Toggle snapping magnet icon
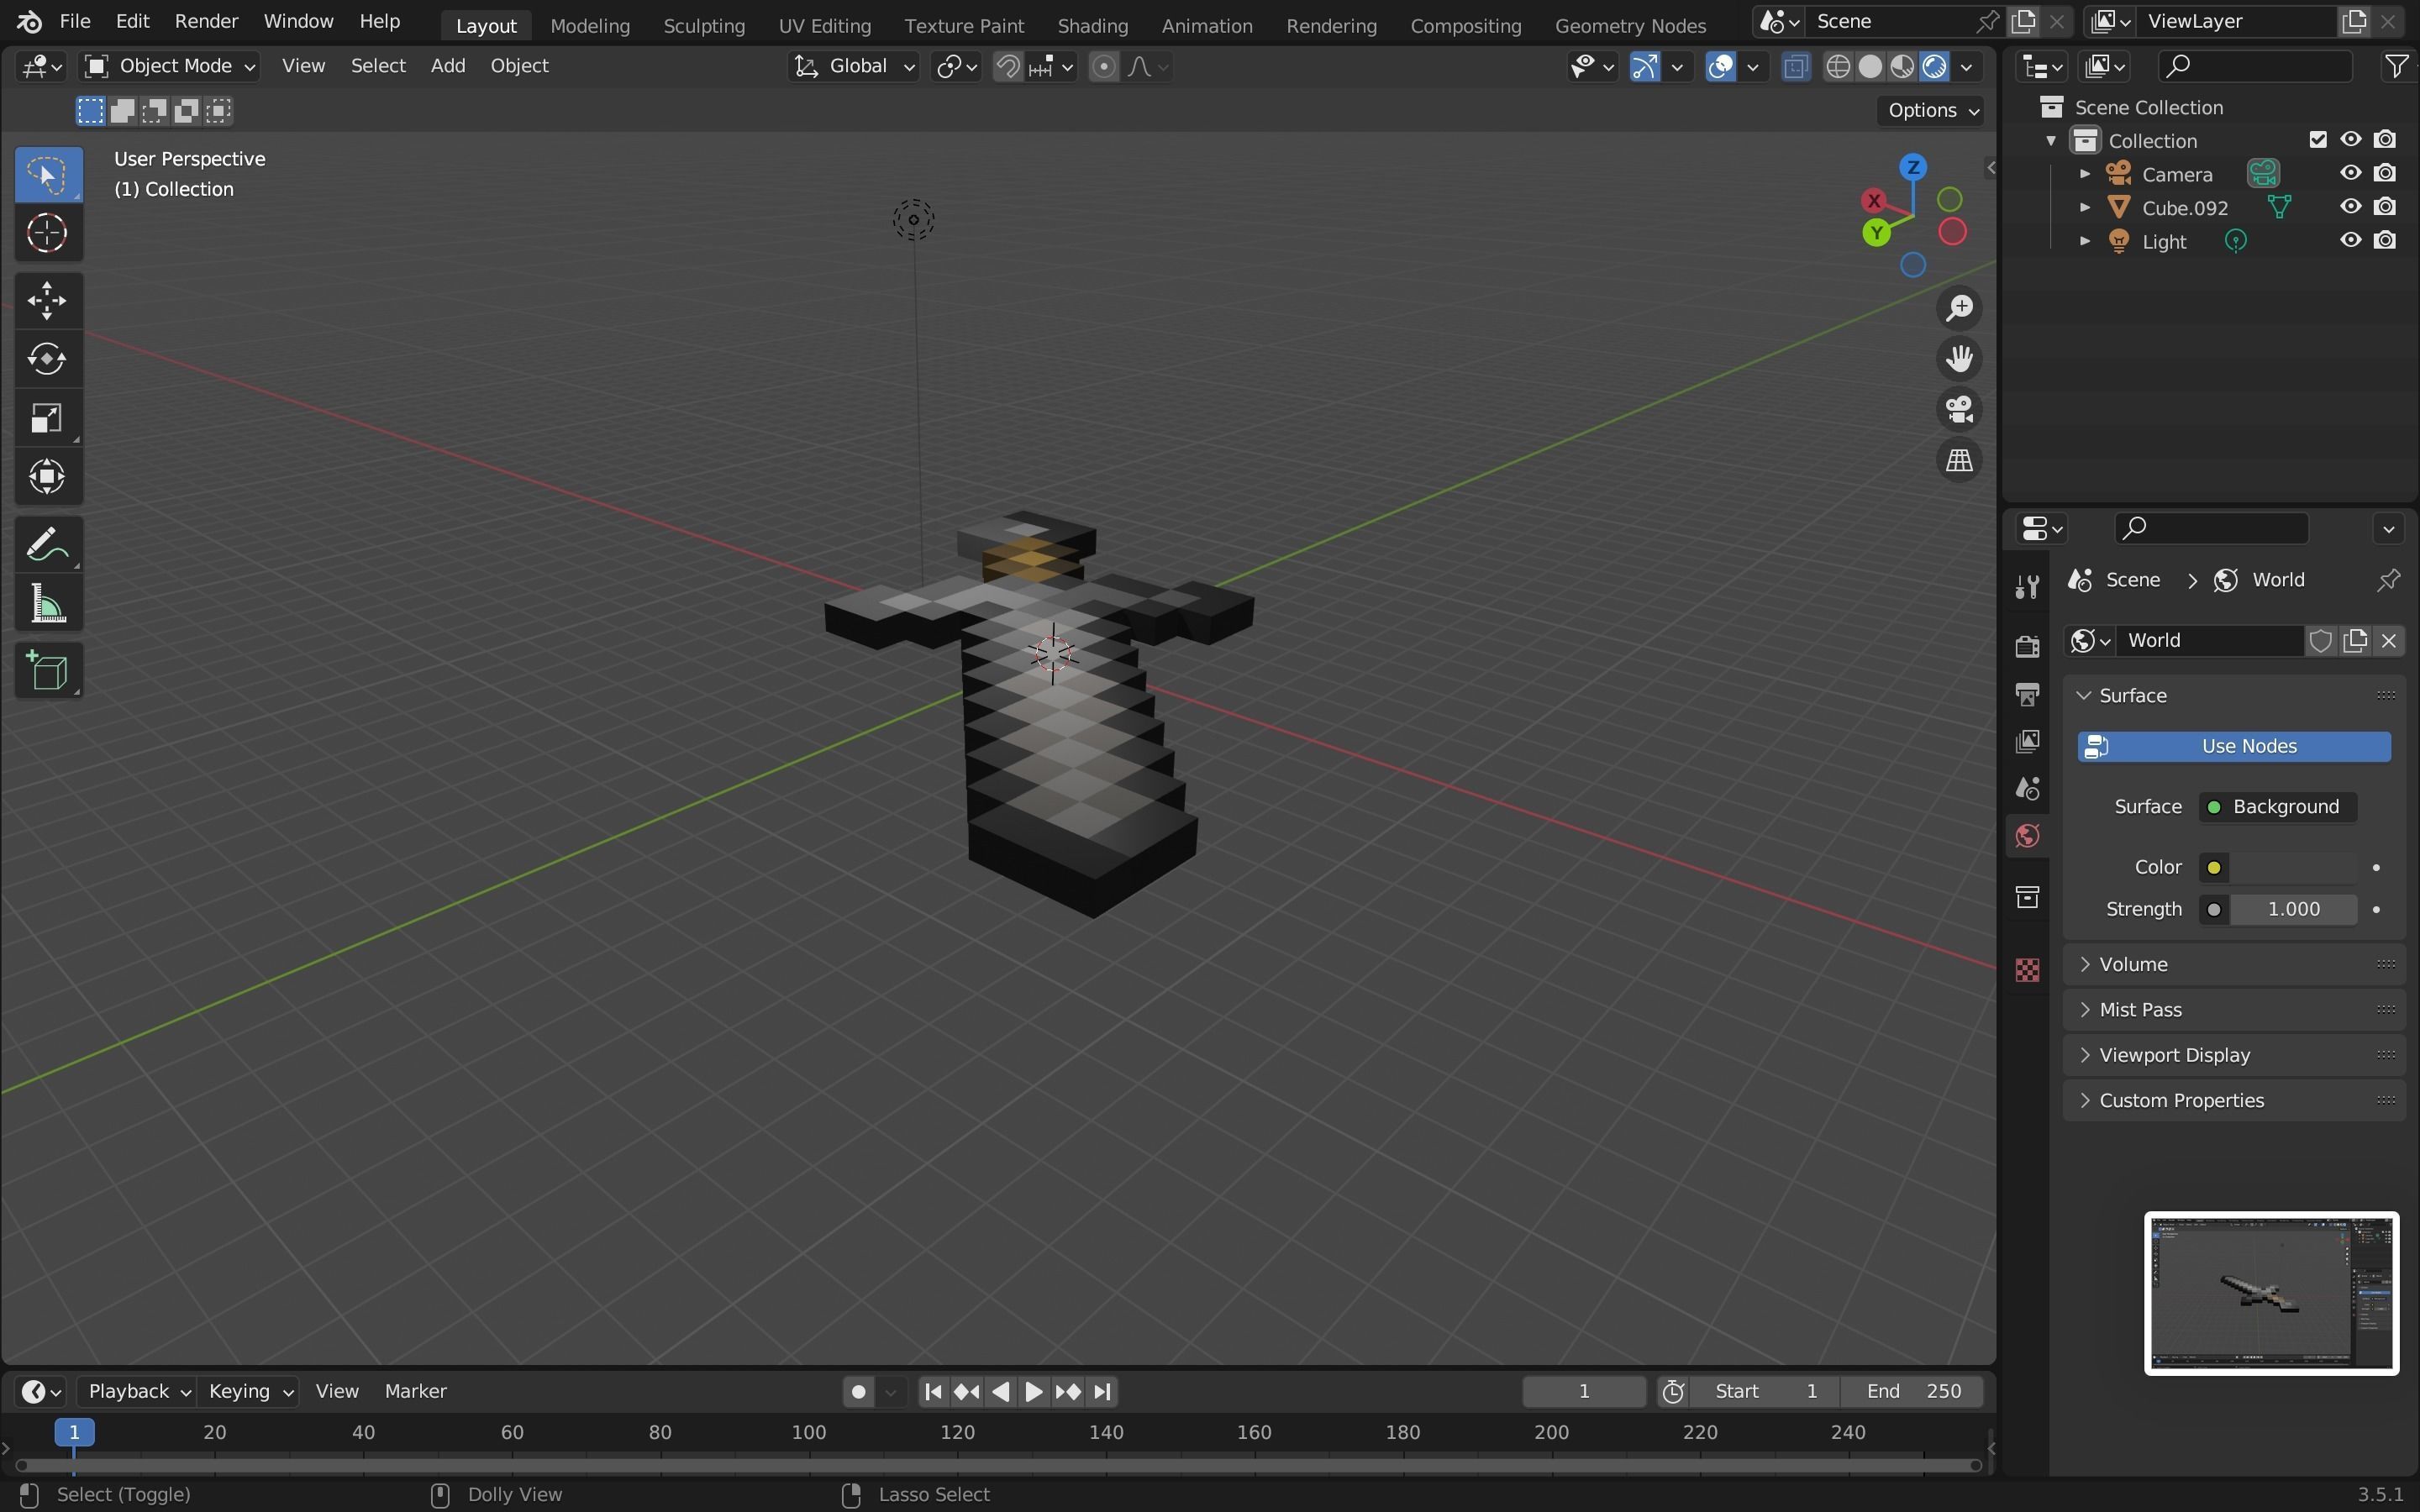Viewport: 2420px width, 1512px height. [1008, 66]
